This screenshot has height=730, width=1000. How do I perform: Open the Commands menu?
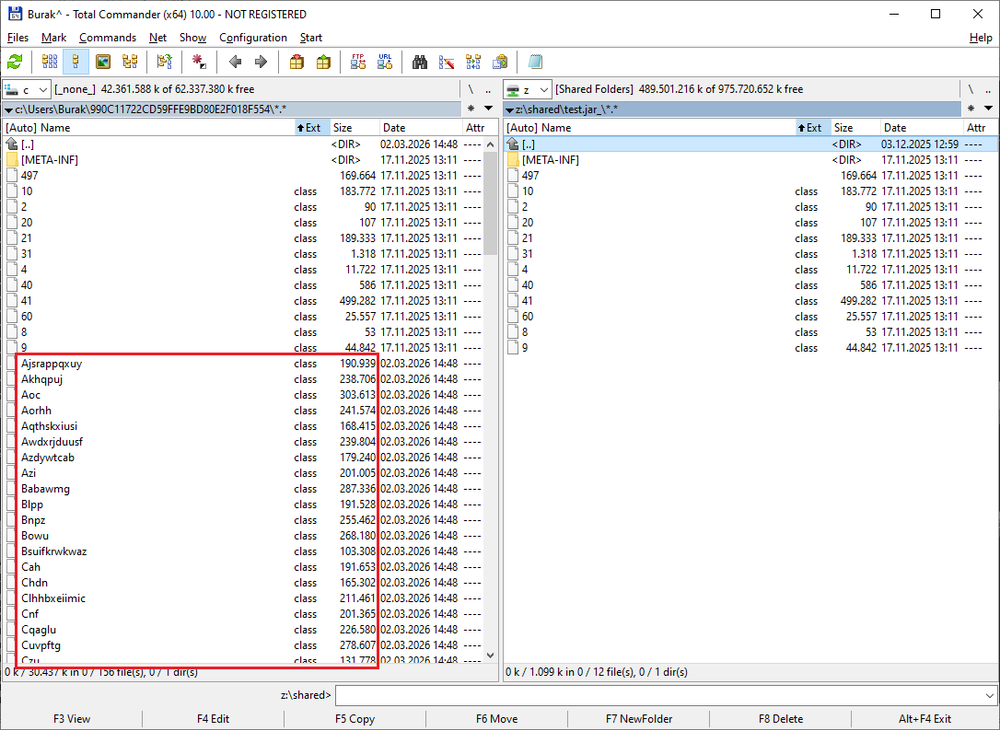pyautogui.click(x=107, y=38)
